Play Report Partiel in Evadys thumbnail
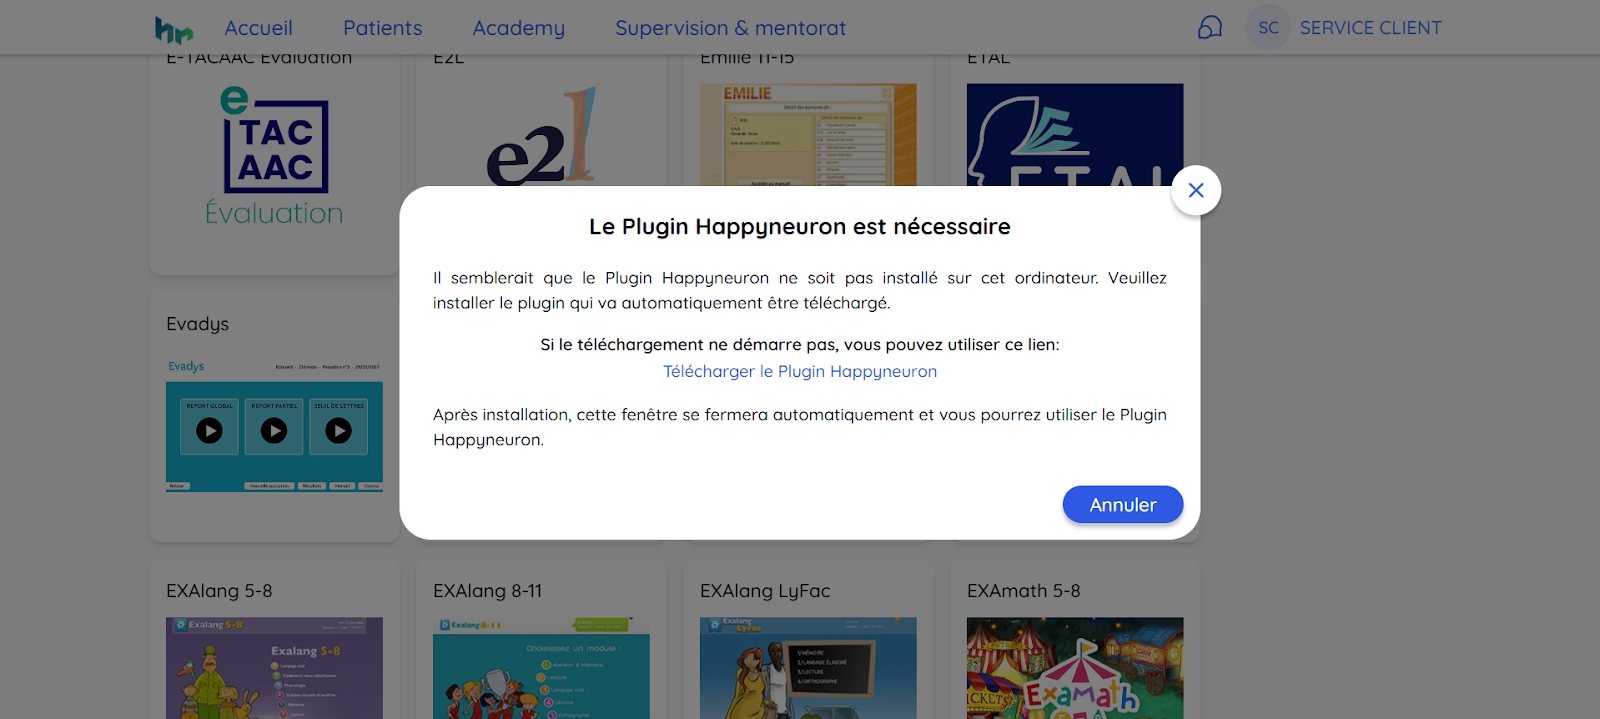This screenshot has width=1600, height=719. click(x=274, y=430)
